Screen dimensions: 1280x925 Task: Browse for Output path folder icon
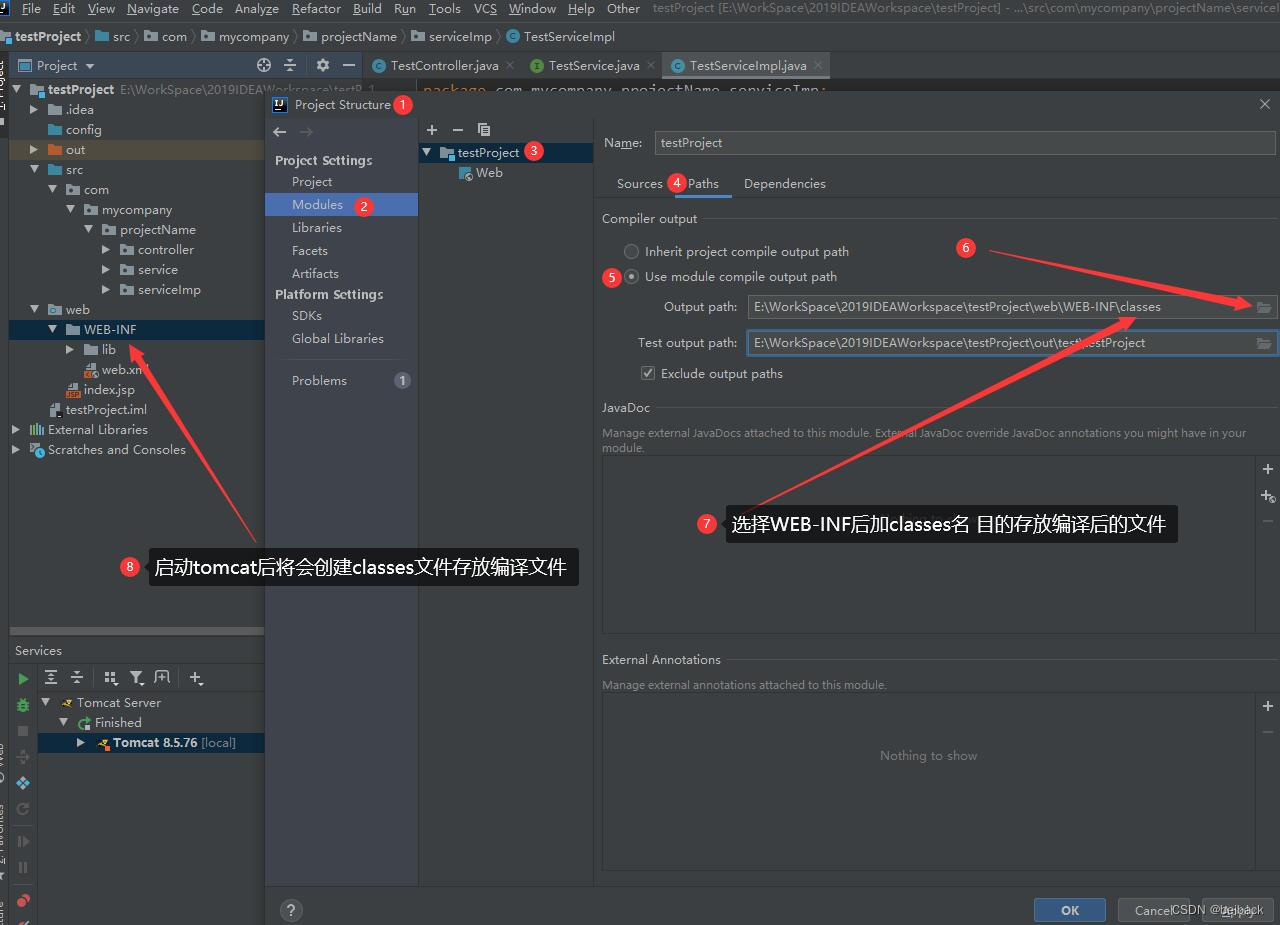(x=1264, y=307)
